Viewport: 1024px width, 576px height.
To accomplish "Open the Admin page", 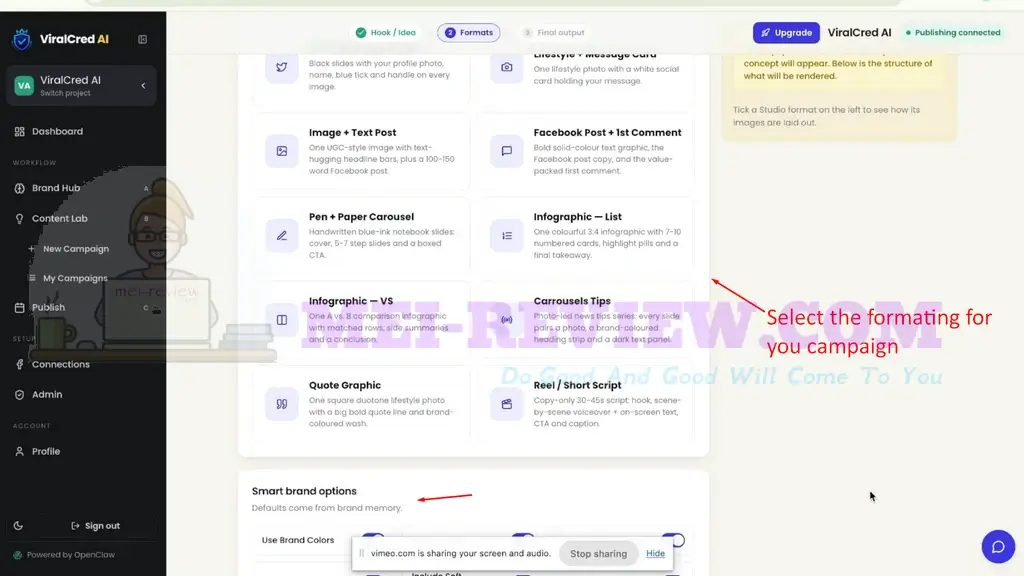I will click(x=47, y=394).
